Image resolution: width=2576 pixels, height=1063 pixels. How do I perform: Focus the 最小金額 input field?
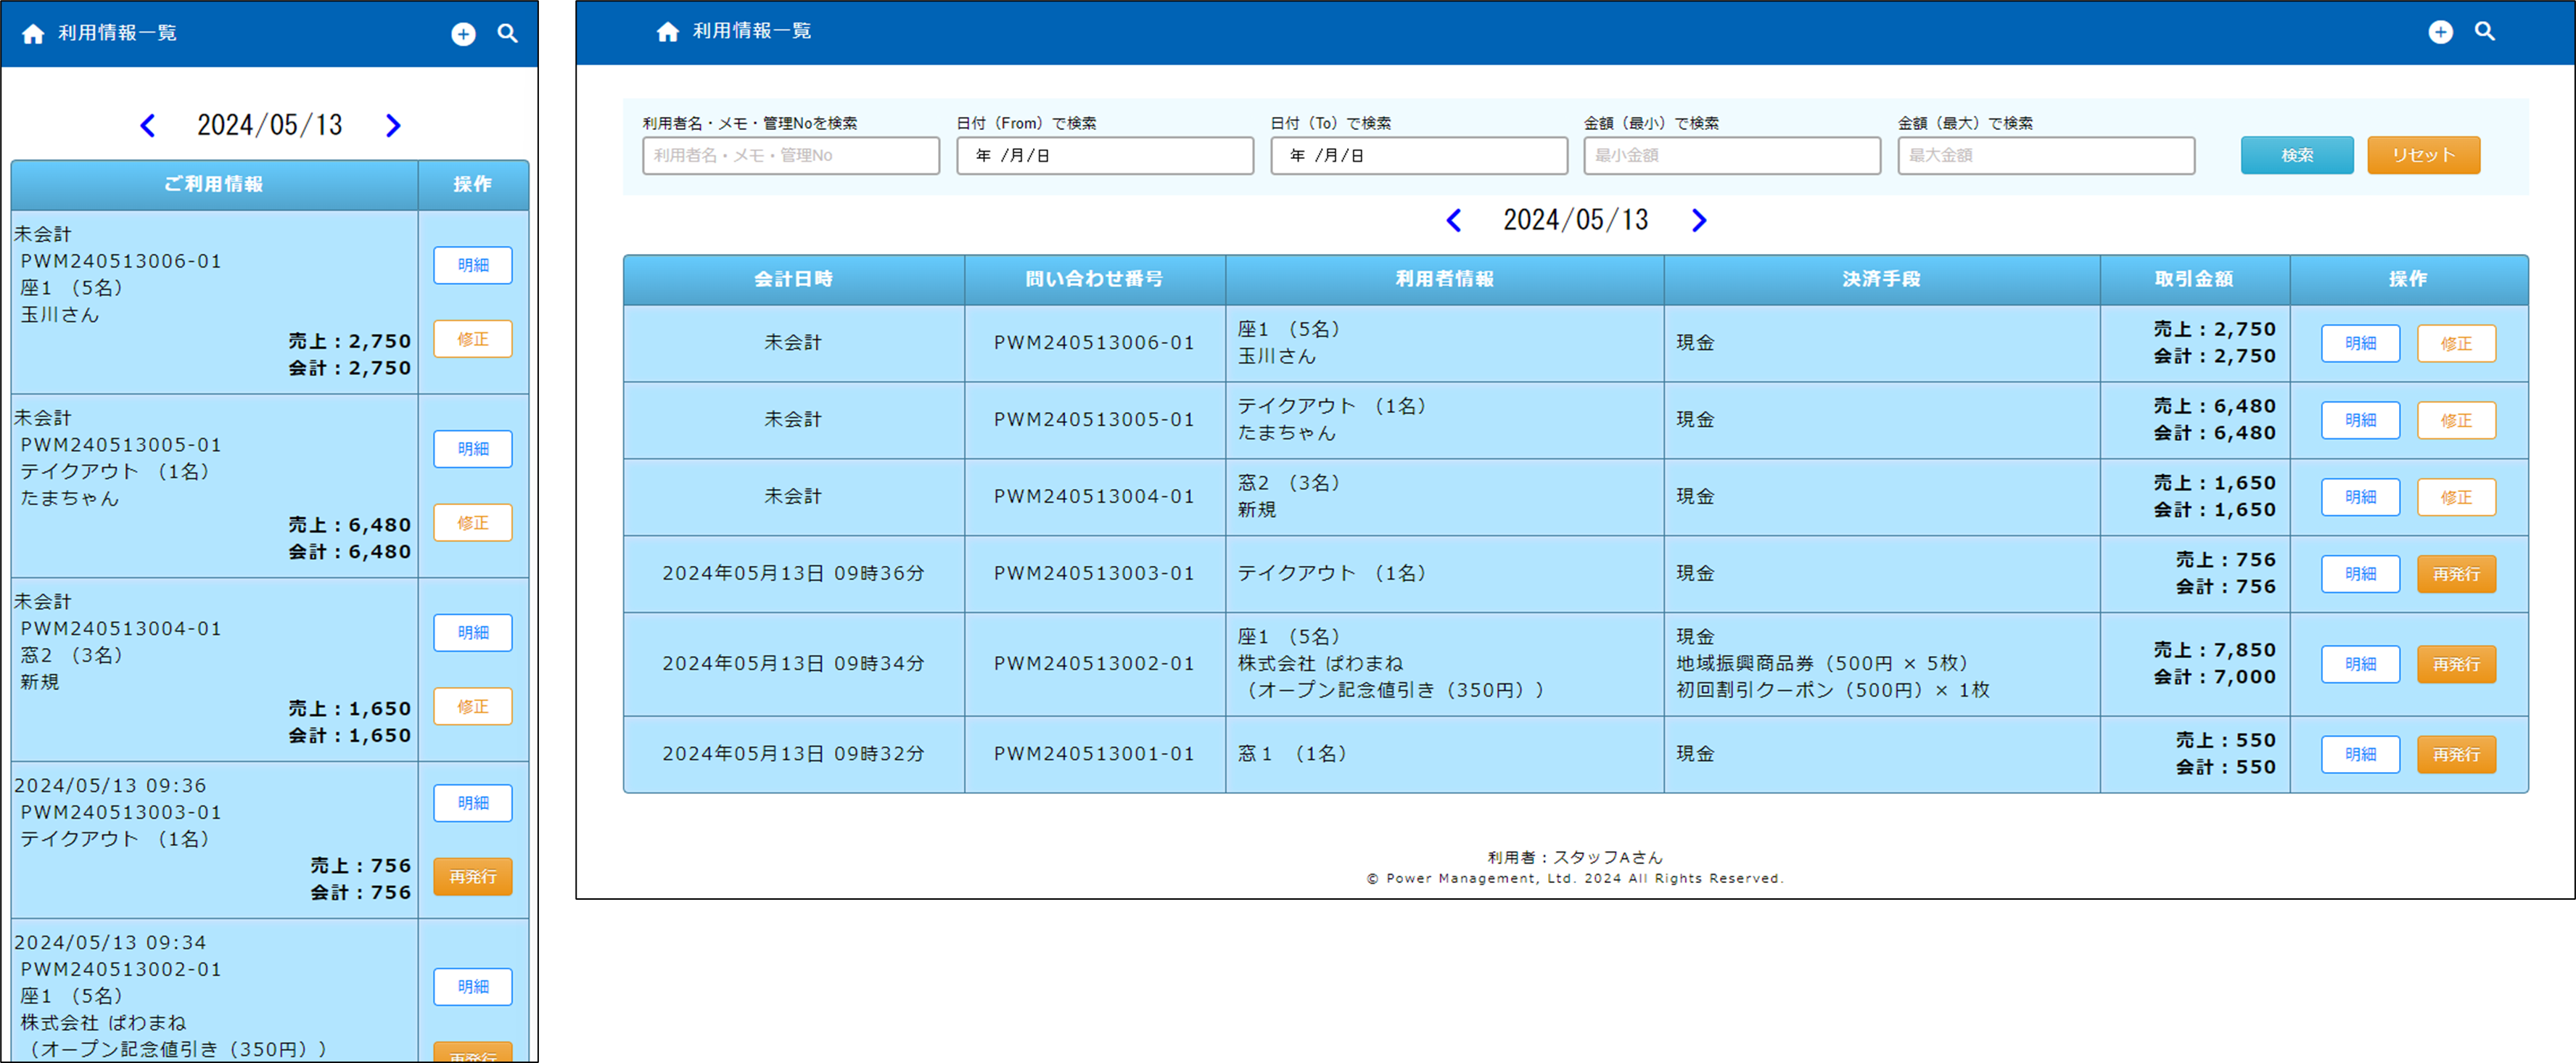click(1732, 156)
